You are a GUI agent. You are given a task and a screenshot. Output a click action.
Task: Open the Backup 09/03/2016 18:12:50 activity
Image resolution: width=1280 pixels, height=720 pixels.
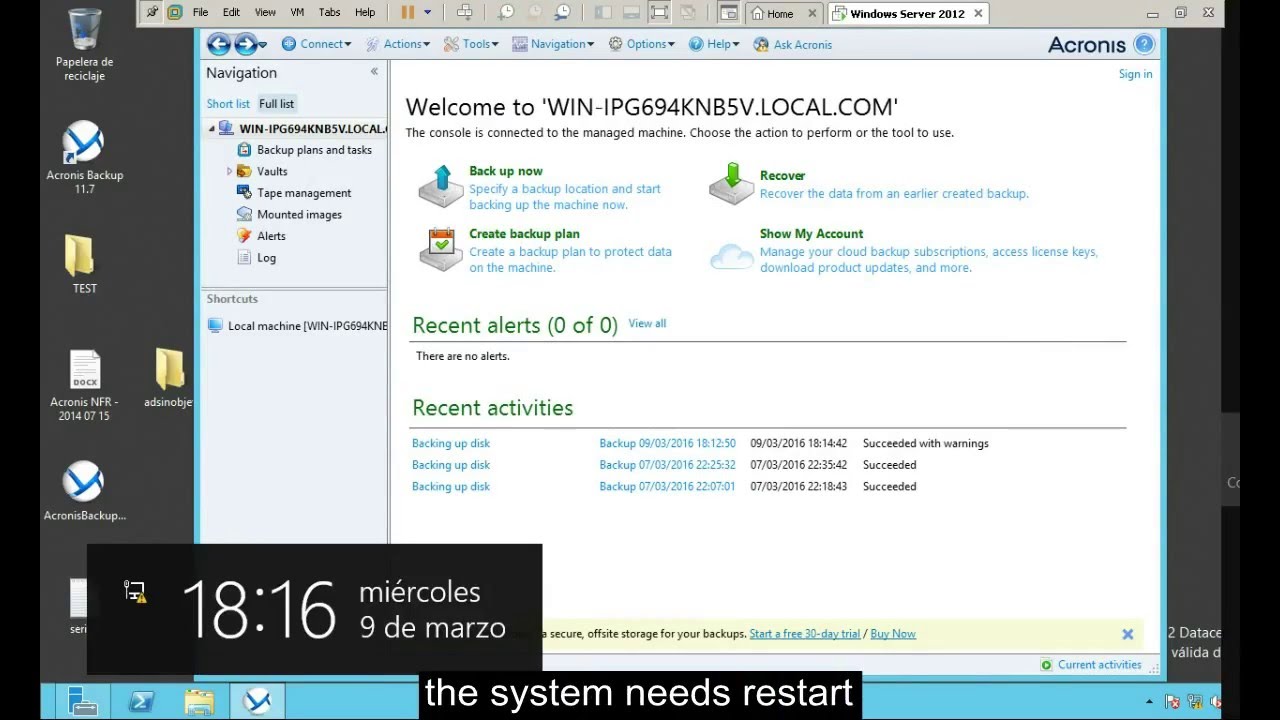pyautogui.click(x=667, y=443)
